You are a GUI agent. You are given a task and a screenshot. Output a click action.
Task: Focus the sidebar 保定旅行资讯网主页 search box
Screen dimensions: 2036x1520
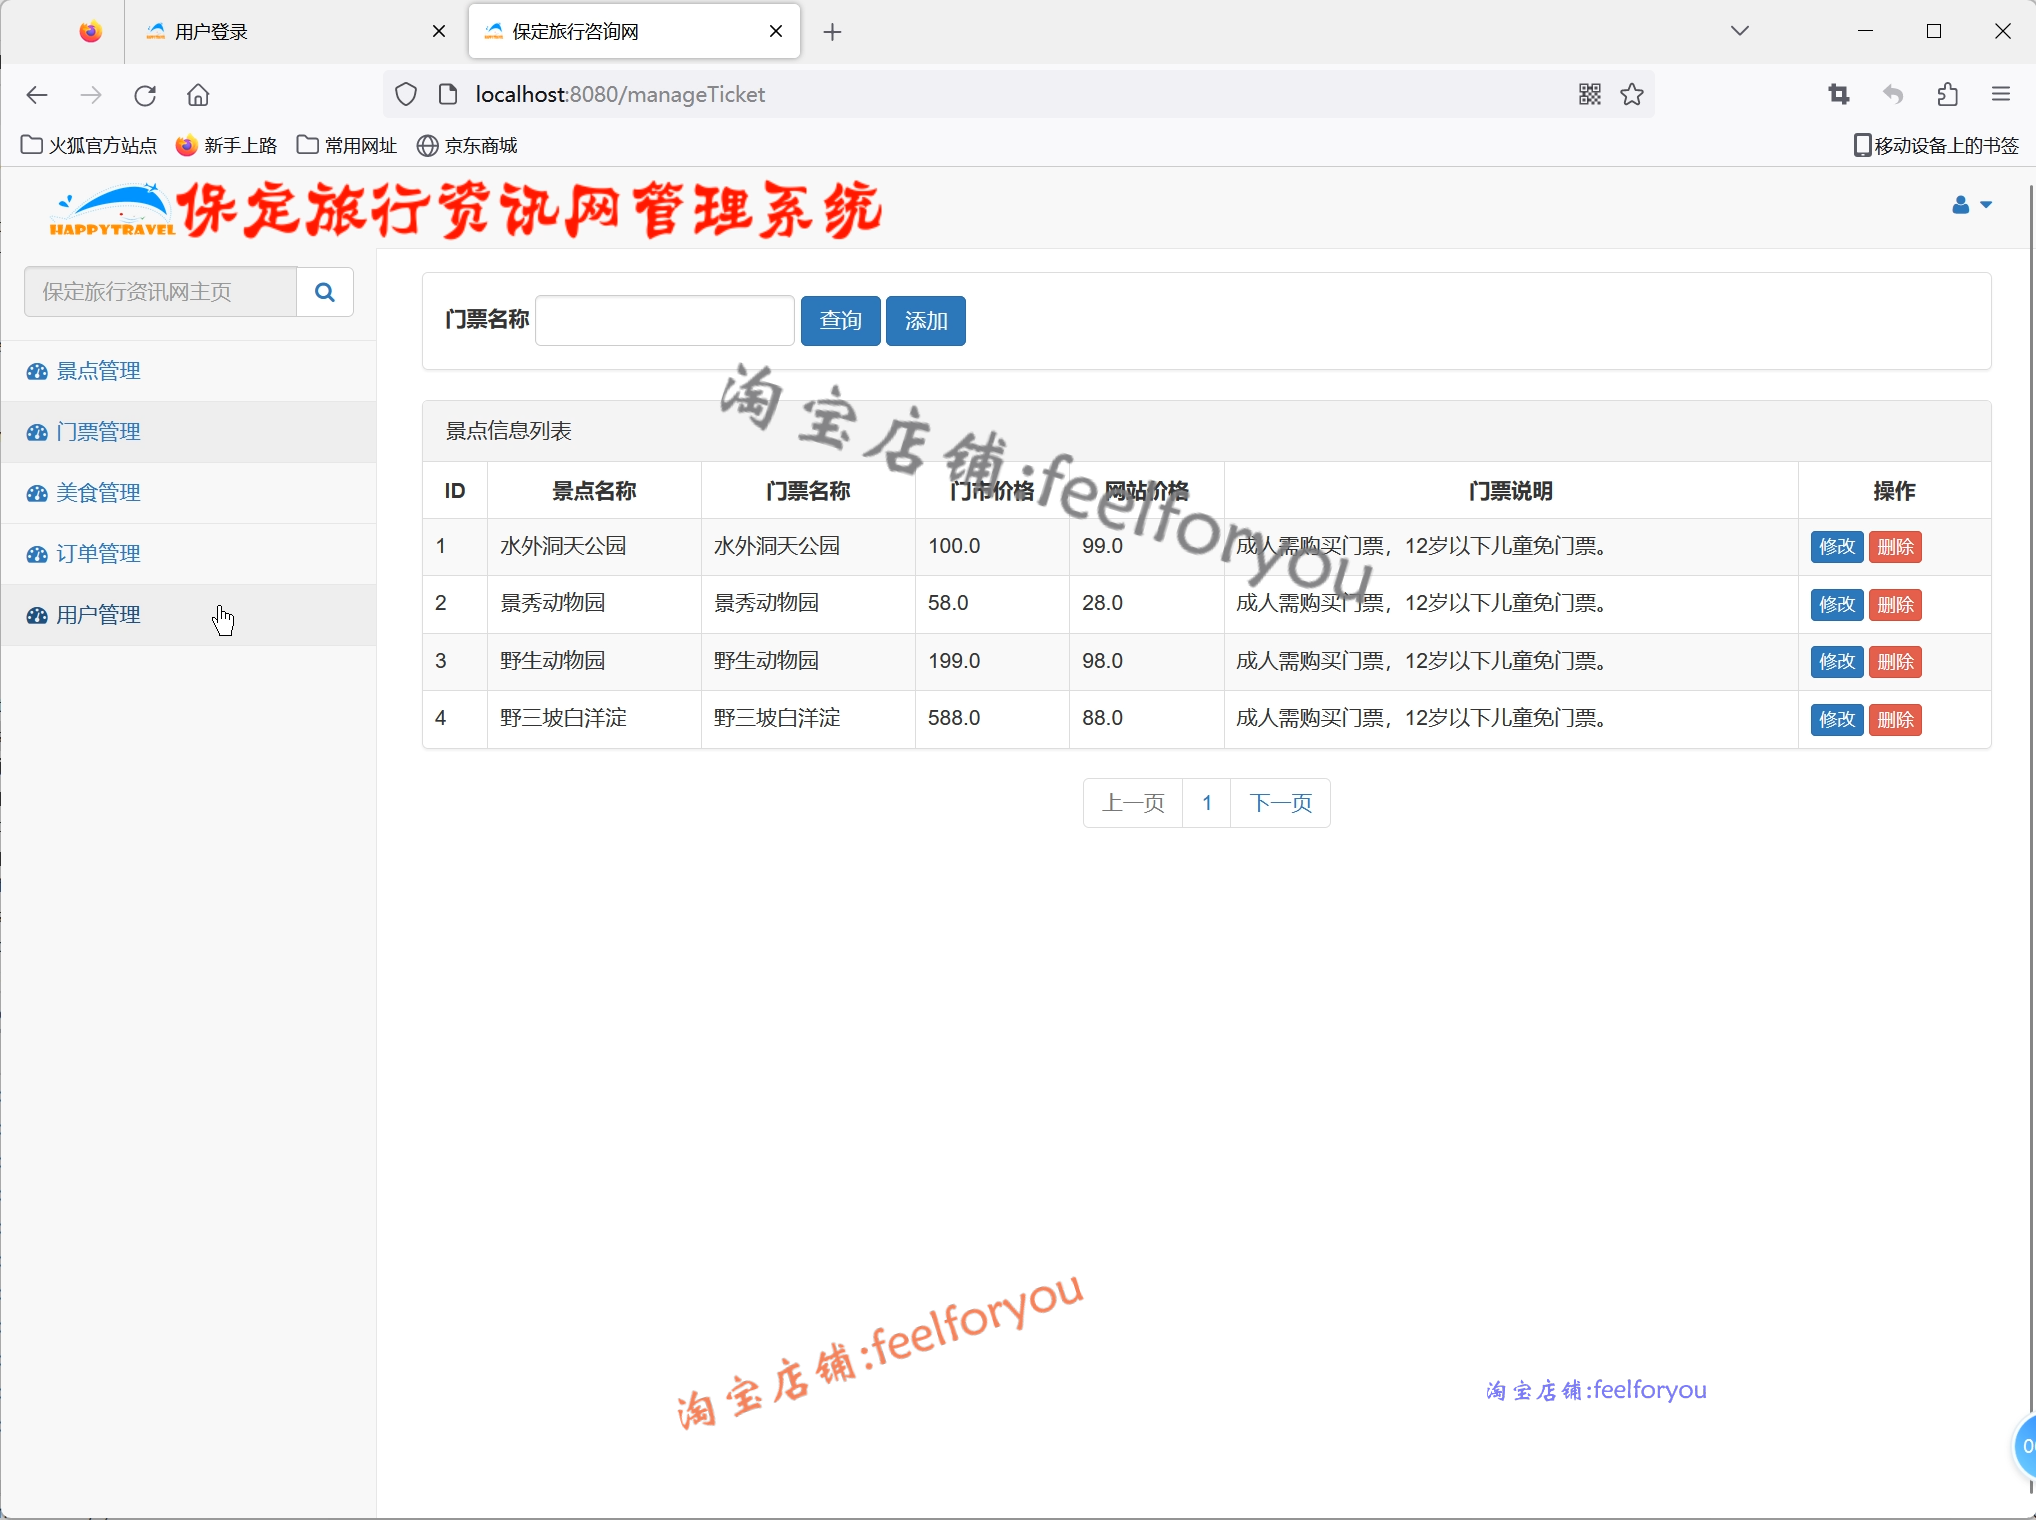[x=160, y=292]
